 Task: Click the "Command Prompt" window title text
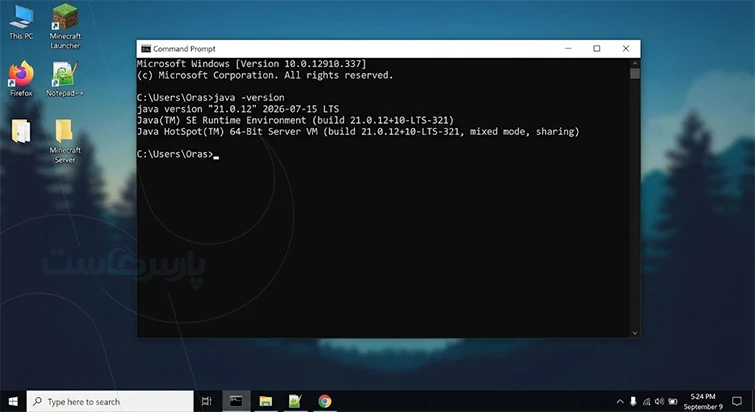click(x=184, y=49)
